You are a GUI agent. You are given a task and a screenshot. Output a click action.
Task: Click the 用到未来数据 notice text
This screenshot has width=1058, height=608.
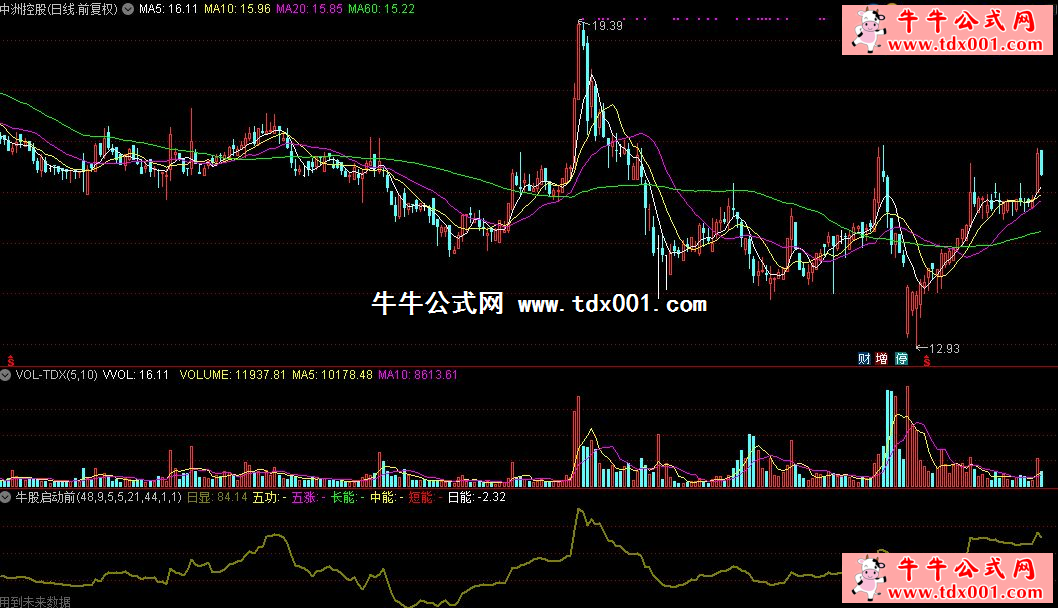(36, 601)
